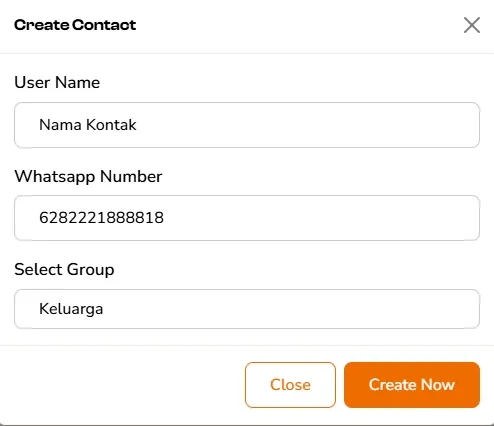Viewport: 494px width, 426px height.
Task: Expand the group combo box showing Keluarga
Action: (x=247, y=309)
